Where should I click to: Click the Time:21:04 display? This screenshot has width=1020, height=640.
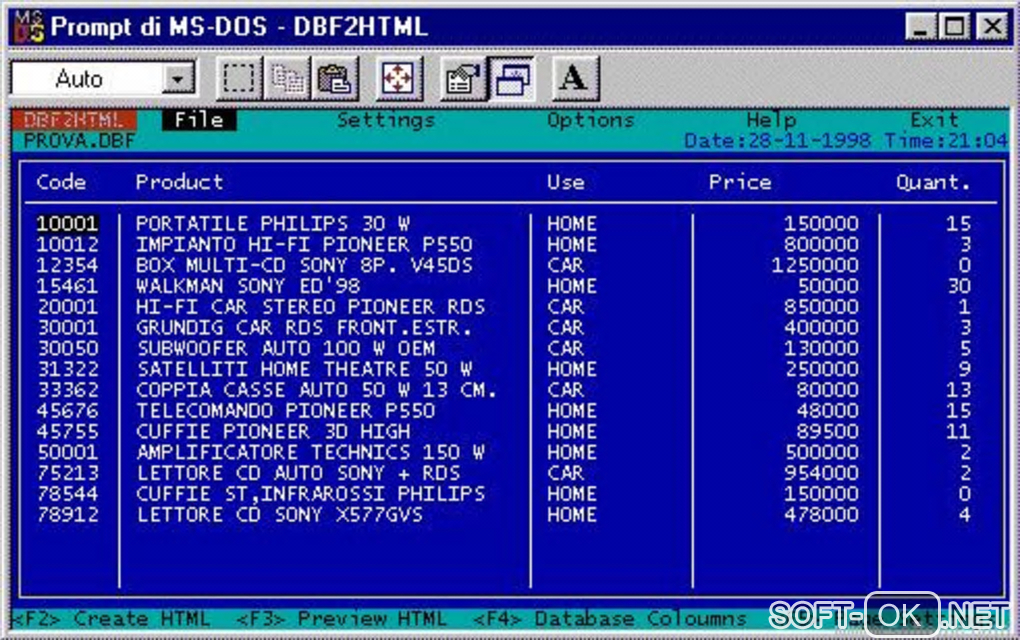[x=946, y=140]
